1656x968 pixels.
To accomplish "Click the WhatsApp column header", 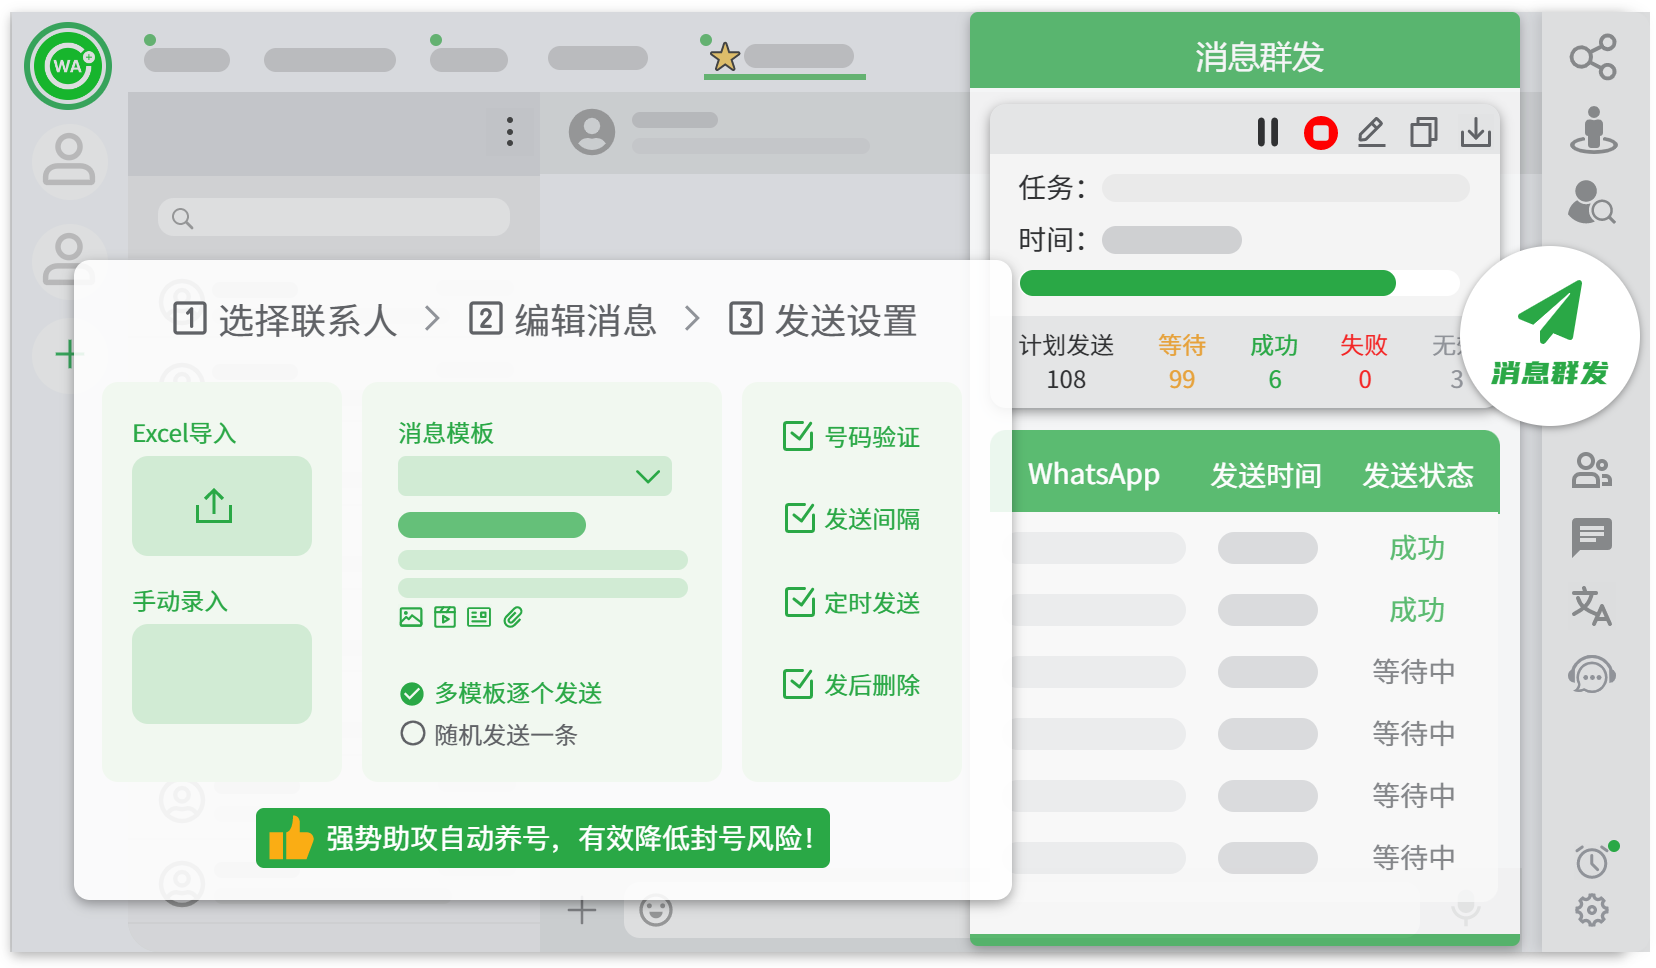I will 1094,474.
